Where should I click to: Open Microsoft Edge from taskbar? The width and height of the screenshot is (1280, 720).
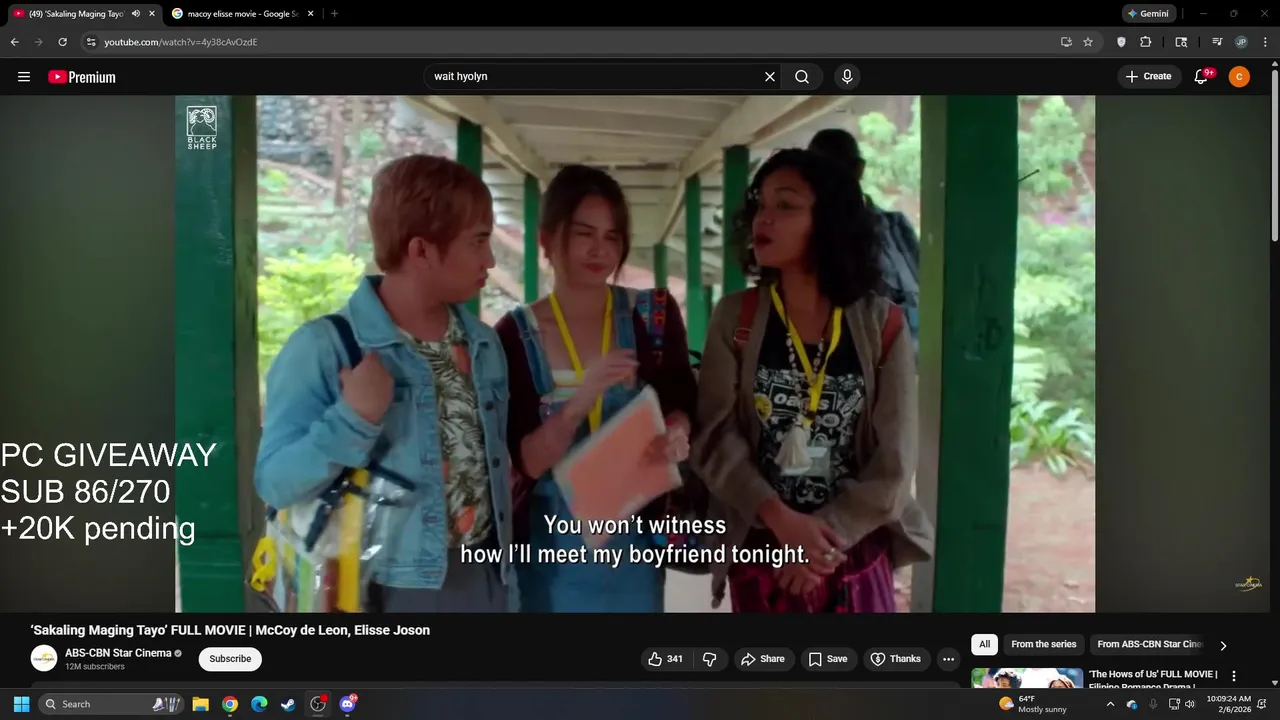pos(259,704)
